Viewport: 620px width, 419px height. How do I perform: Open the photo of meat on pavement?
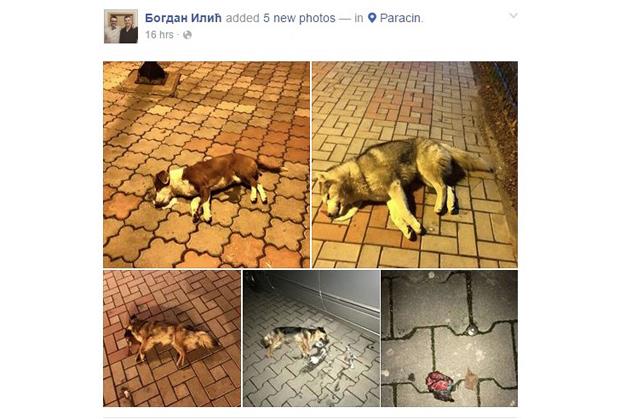pyautogui.click(x=450, y=338)
